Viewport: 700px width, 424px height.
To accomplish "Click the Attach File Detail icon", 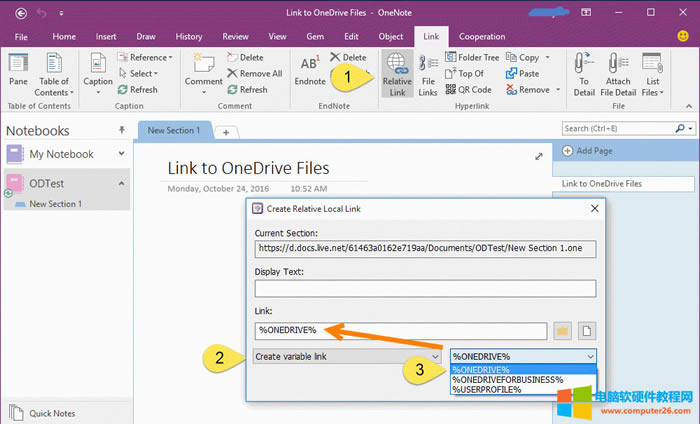I will [x=618, y=72].
